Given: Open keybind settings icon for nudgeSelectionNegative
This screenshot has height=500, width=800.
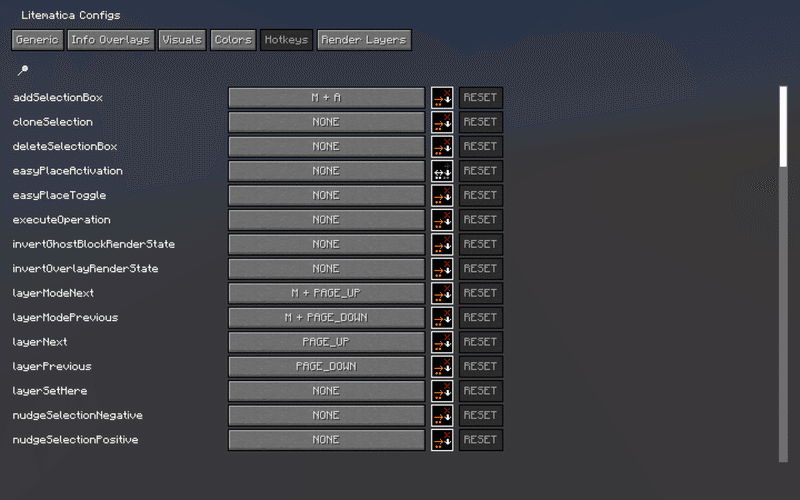Looking at the screenshot, I should [x=442, y=415].
